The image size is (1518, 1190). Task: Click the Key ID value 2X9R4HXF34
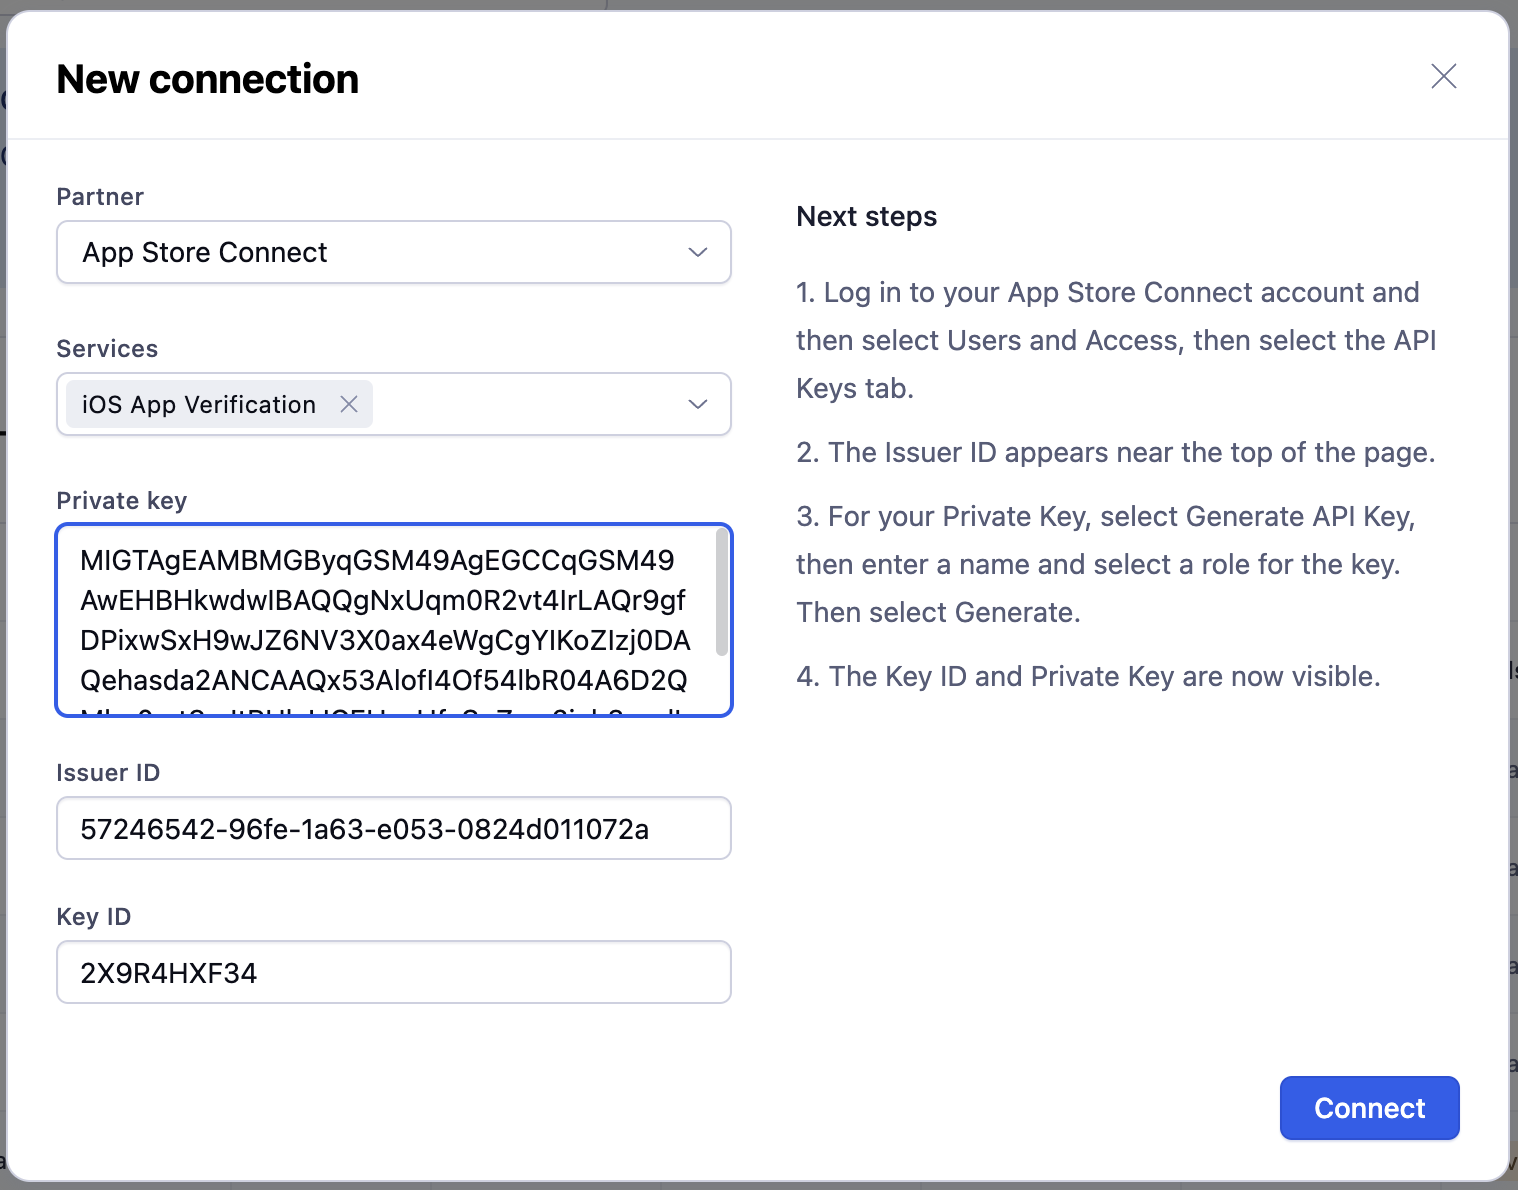click(168, 971)
